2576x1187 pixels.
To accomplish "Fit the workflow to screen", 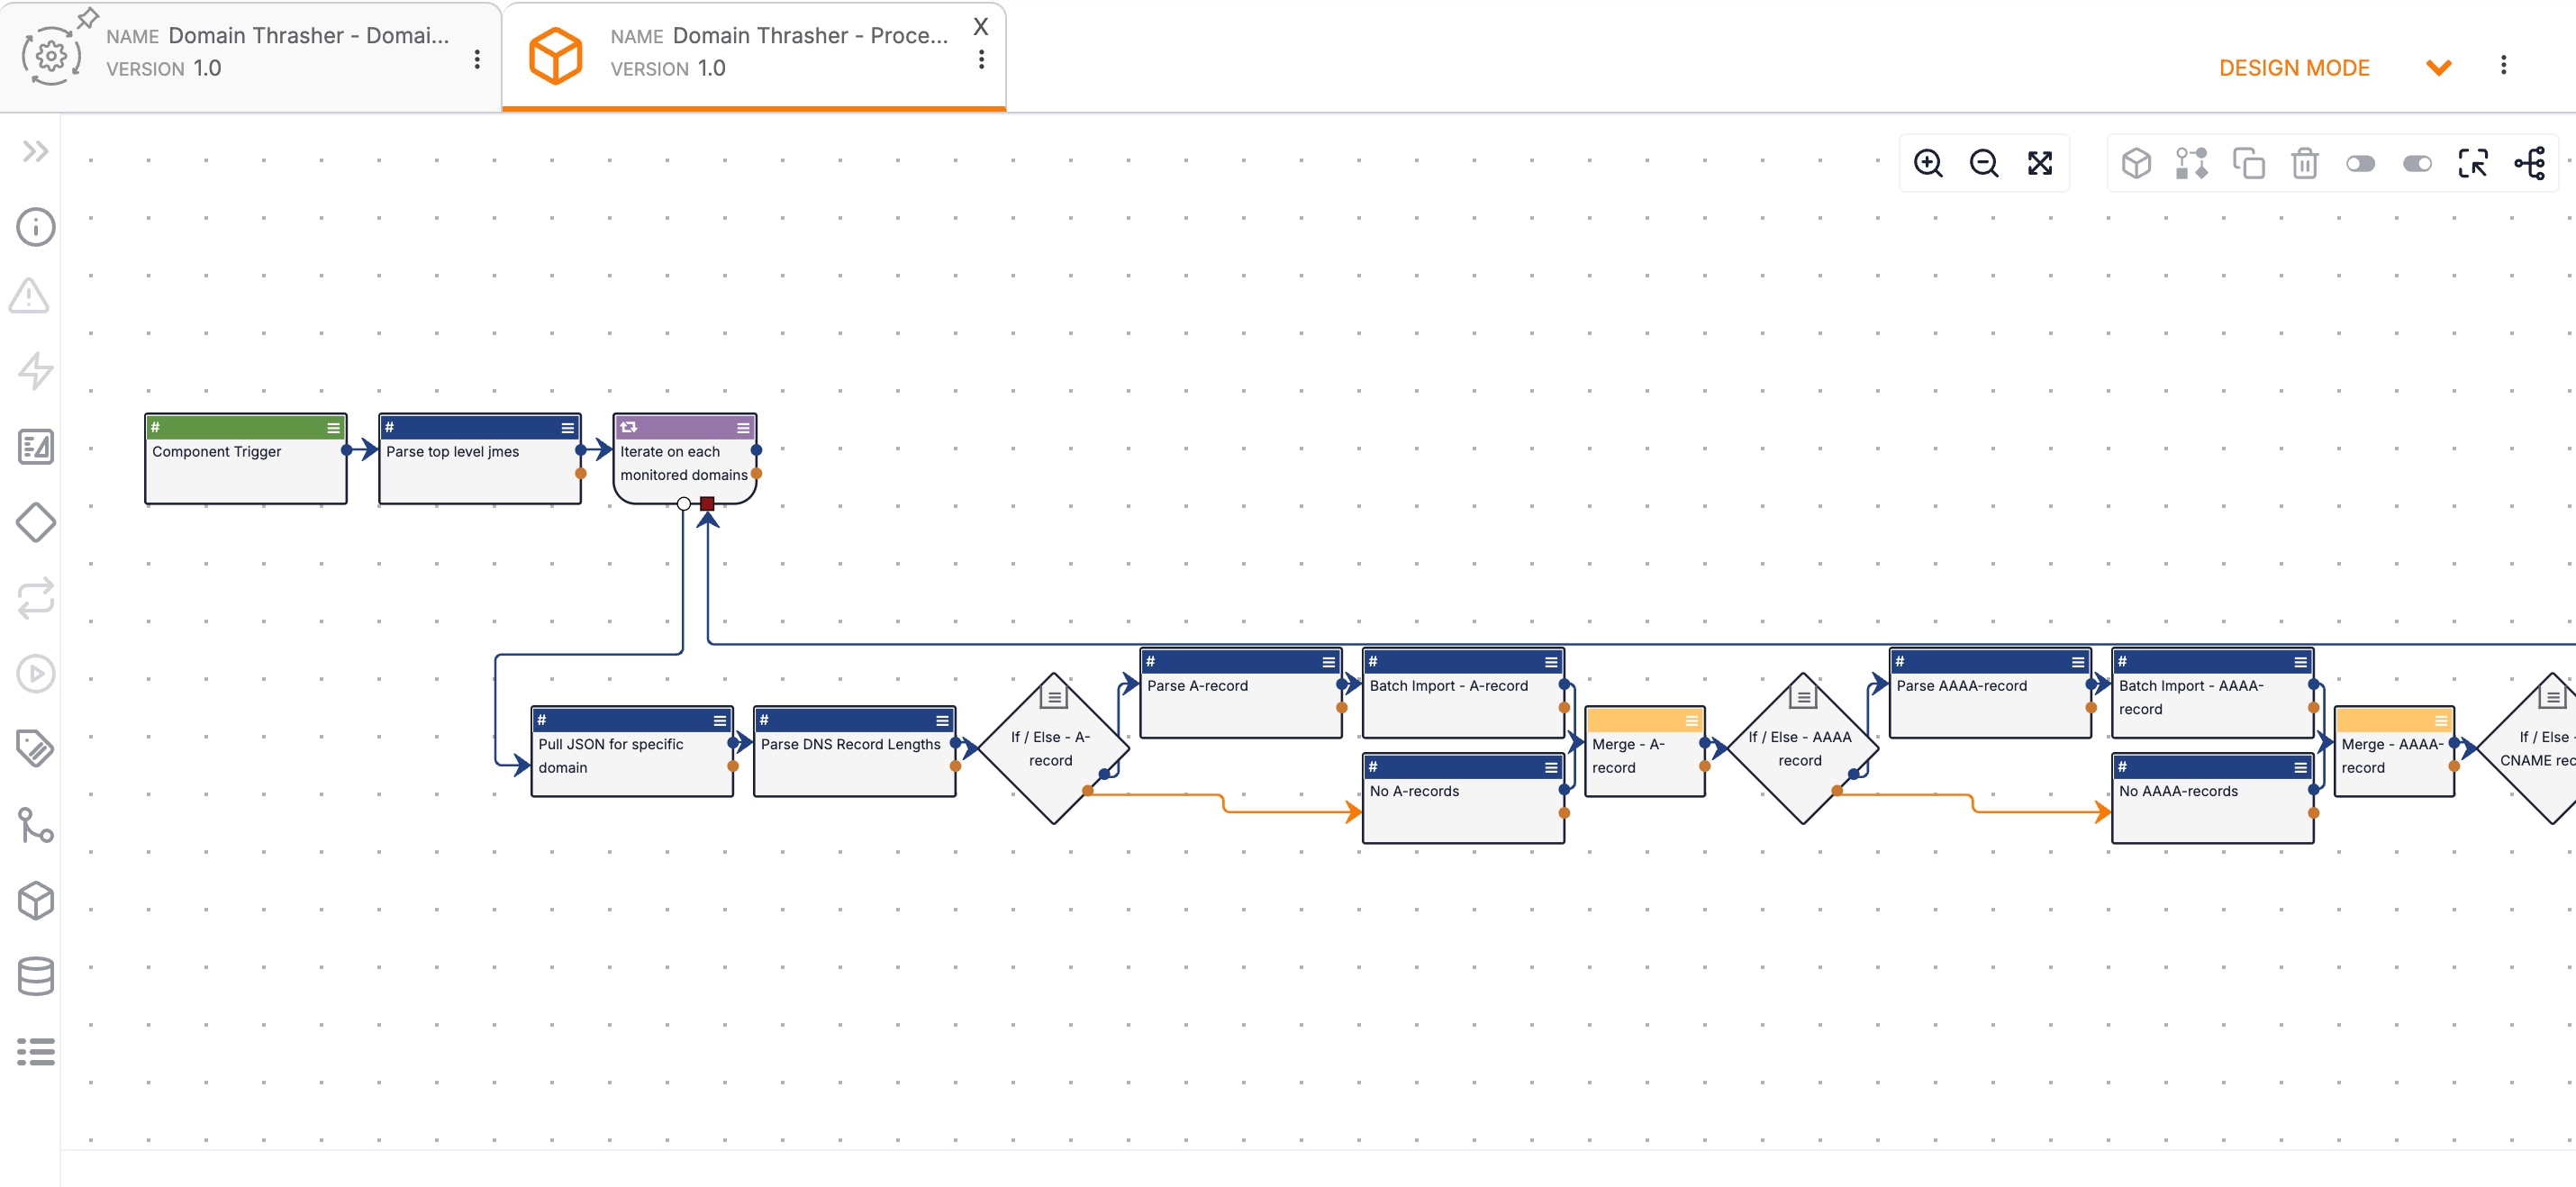I will [x=2040, y=164].
